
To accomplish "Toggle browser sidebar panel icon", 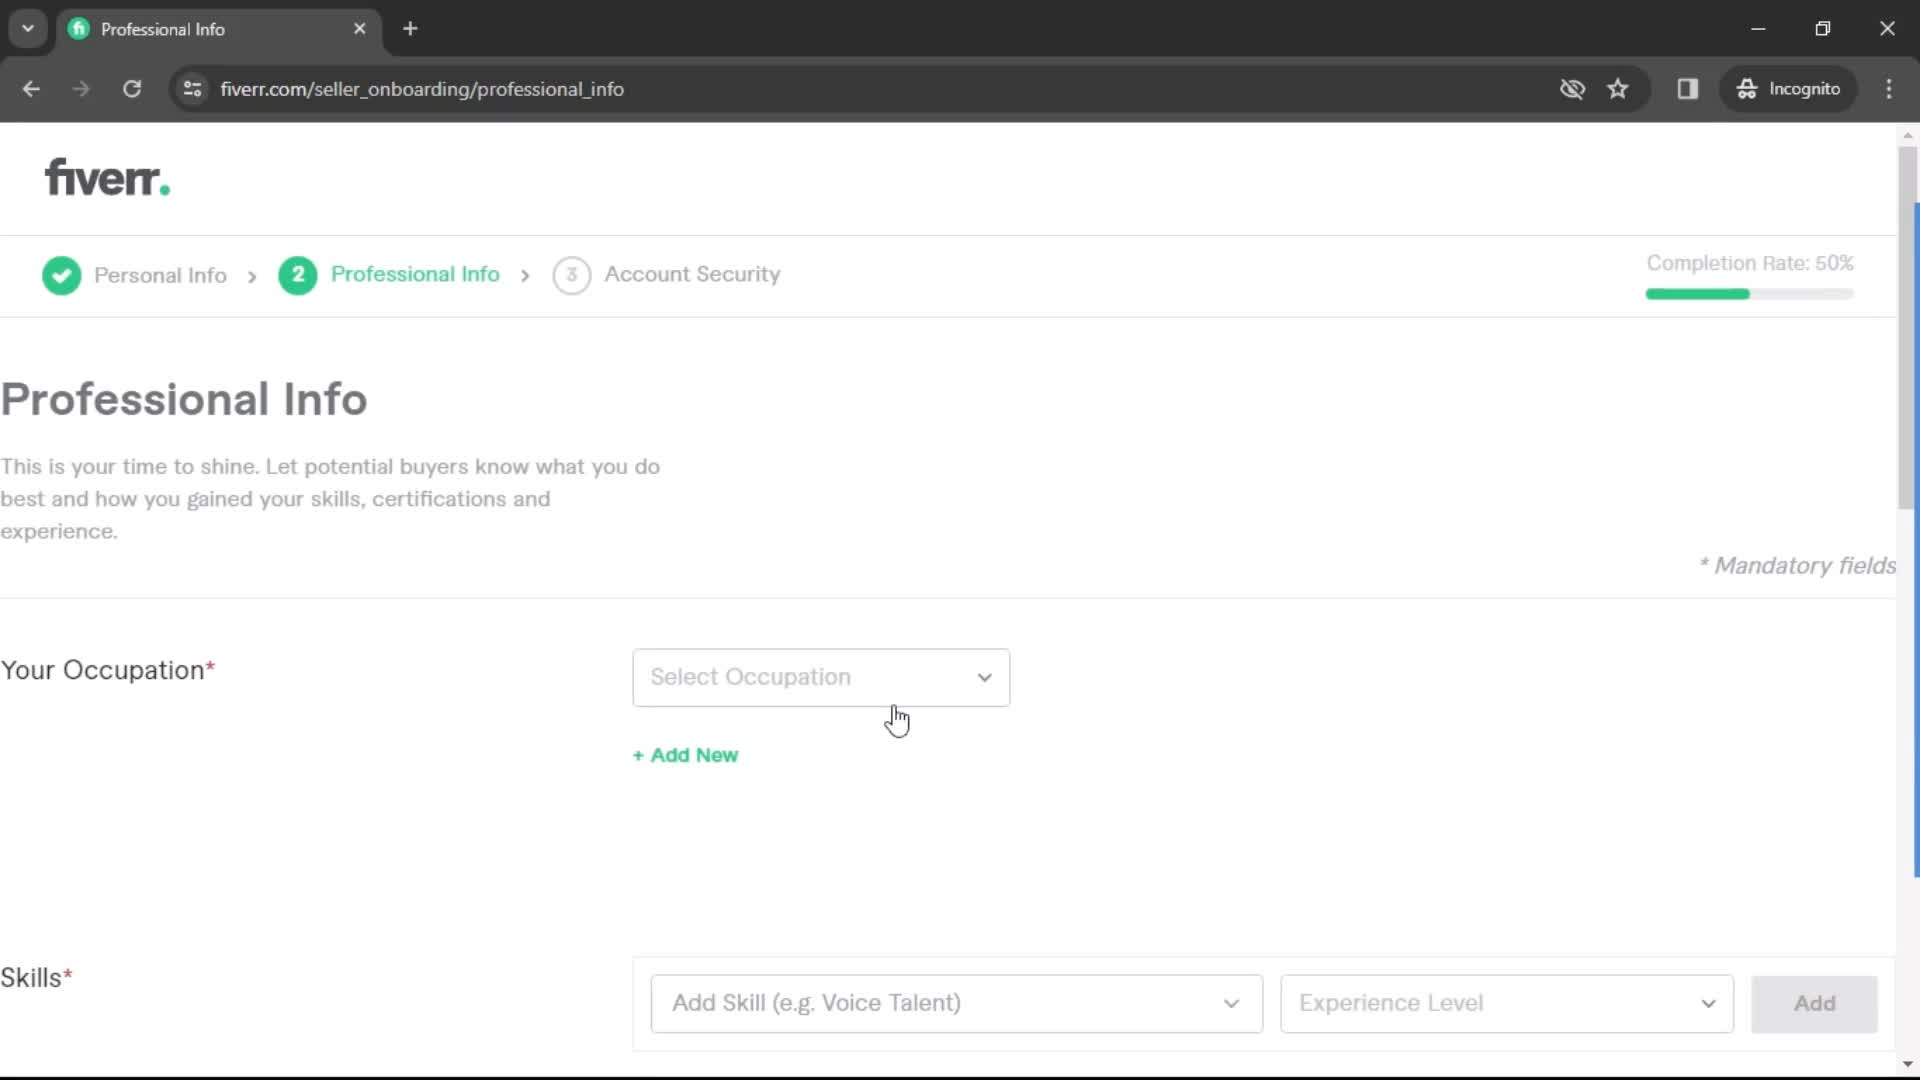I will pos(1688,88).
